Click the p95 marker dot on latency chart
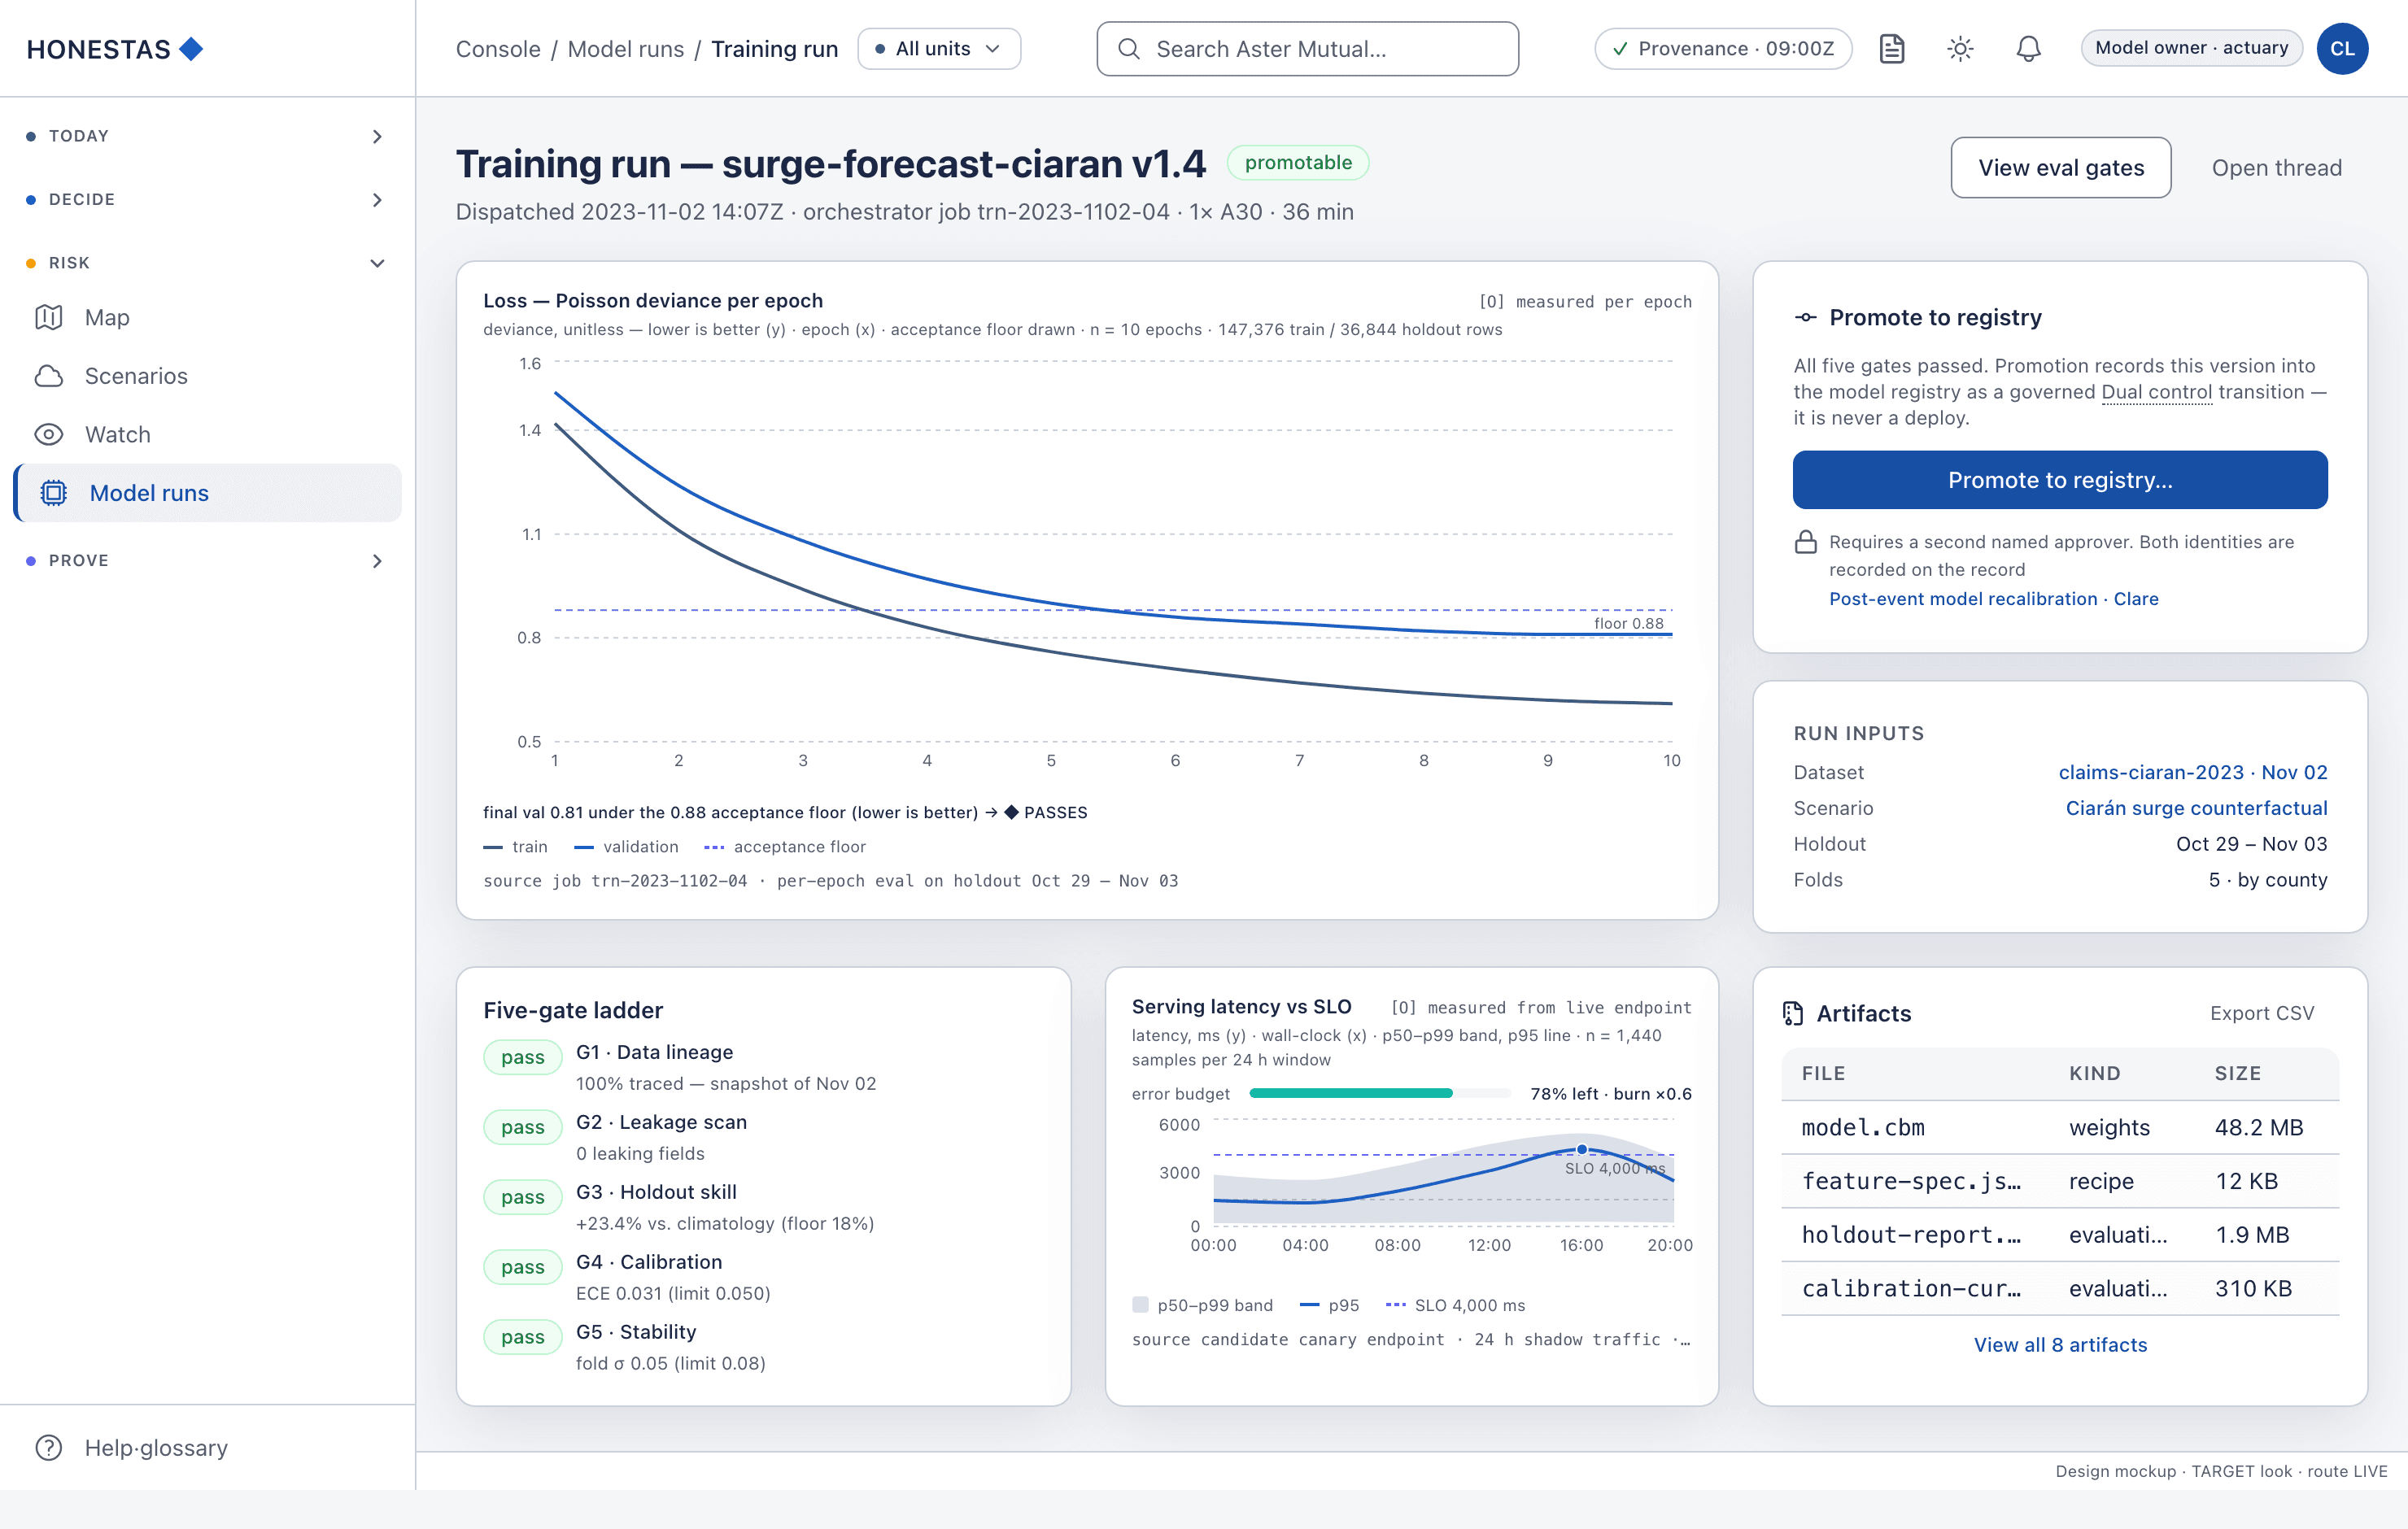The height and width of the screenshot is (1529, 2408). click(x=1582, y=1149)
